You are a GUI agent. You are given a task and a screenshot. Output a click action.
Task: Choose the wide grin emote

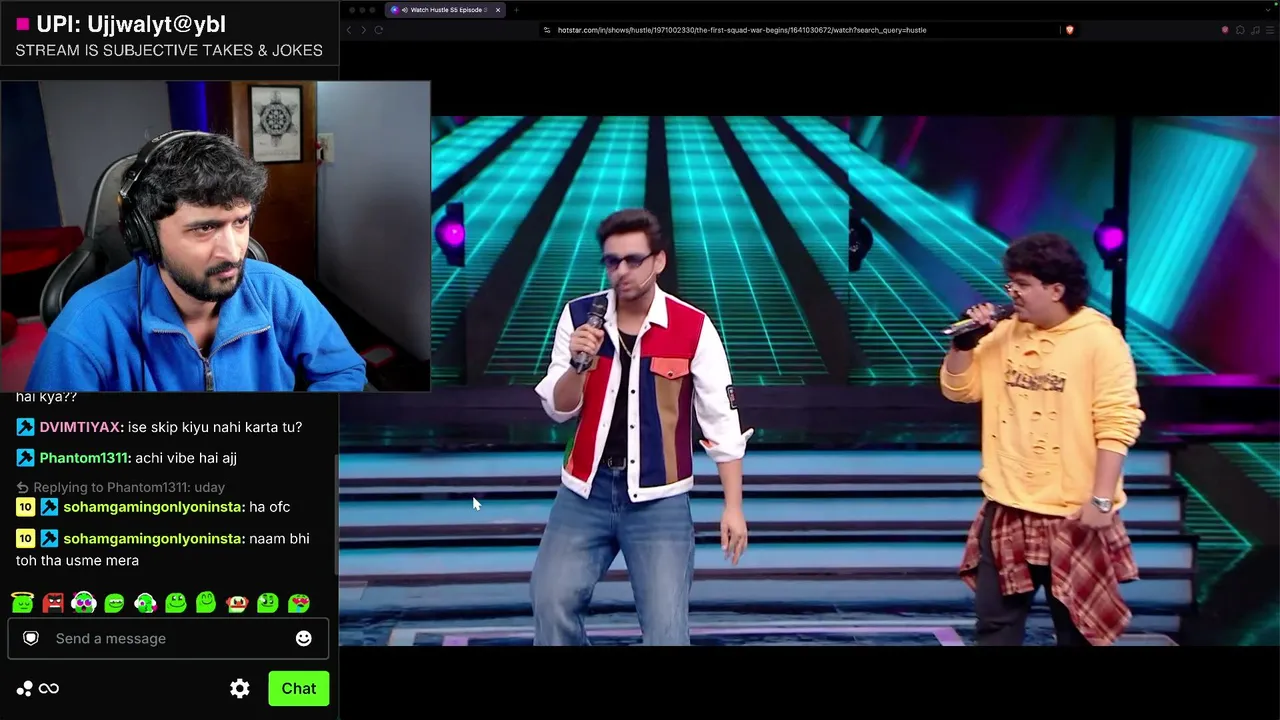[x=114, y=603]
